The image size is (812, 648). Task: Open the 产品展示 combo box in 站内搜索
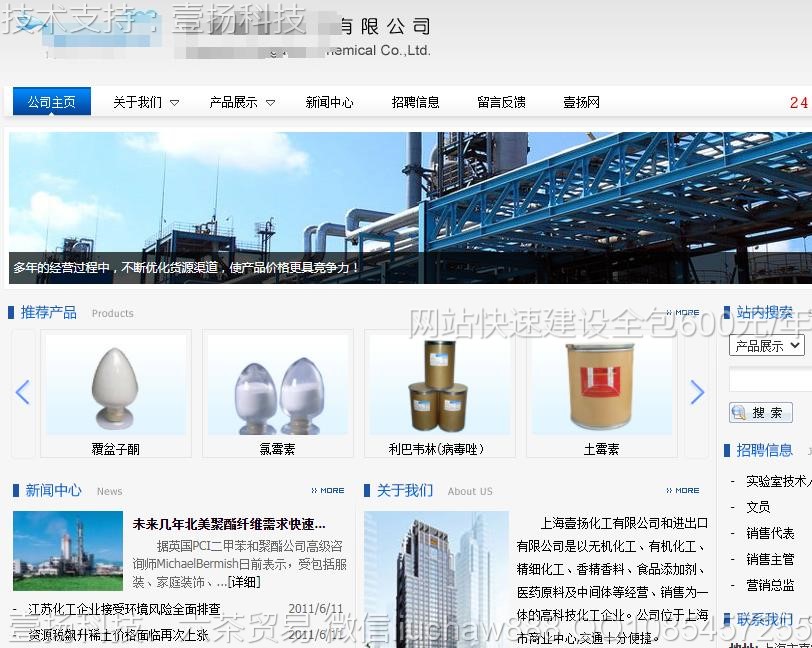(x=766, y=346)
